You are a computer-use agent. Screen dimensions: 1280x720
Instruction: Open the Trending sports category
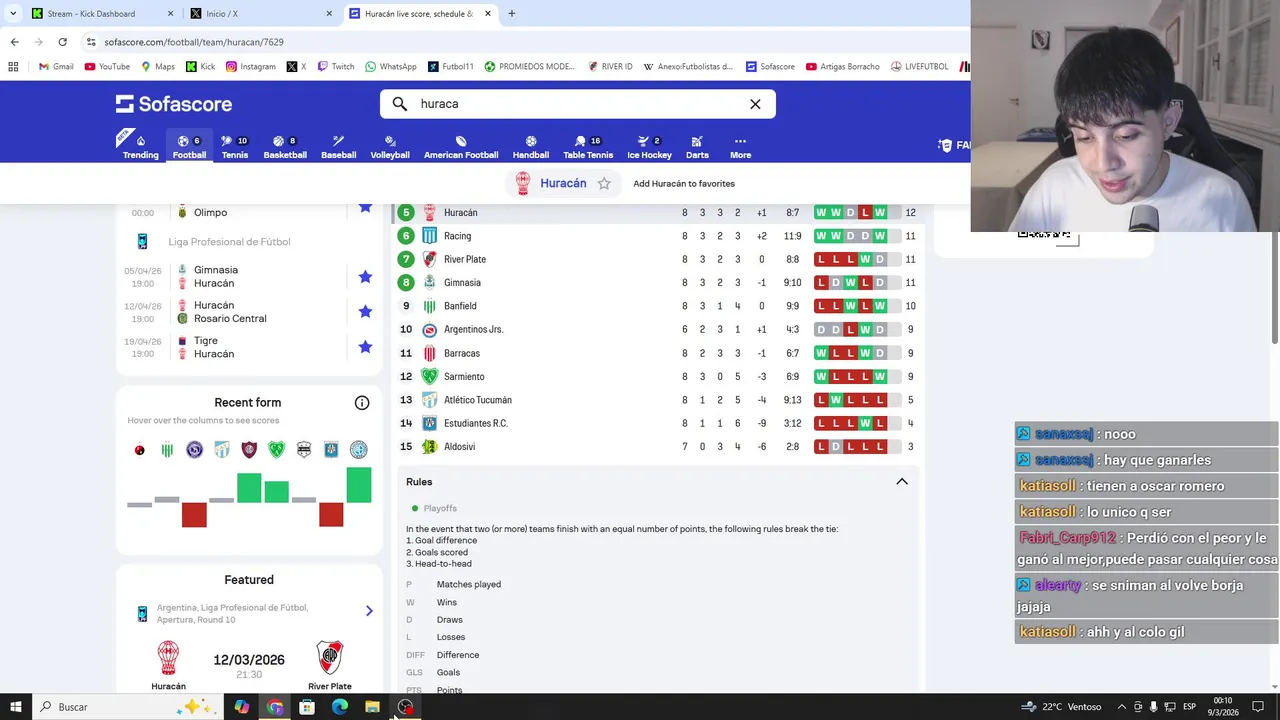[140, 147]
